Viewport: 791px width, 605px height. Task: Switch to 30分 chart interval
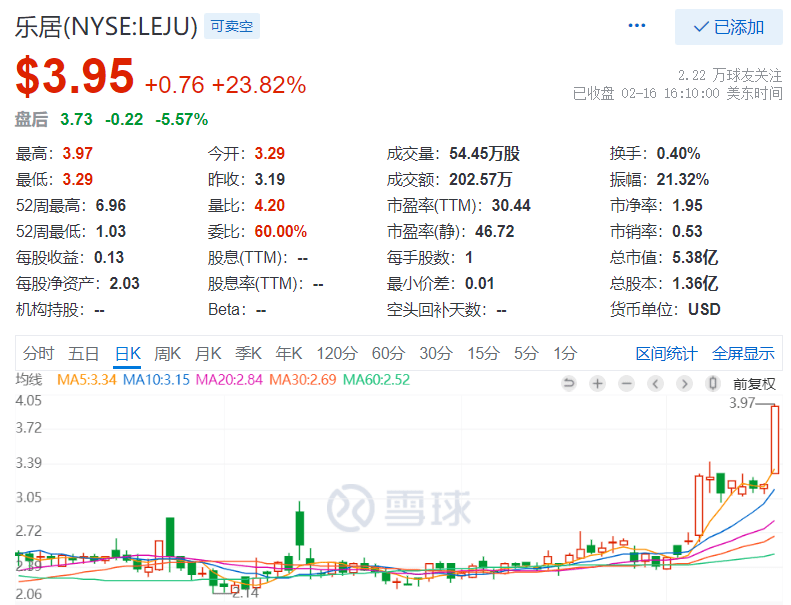click(x=436, y=353)
